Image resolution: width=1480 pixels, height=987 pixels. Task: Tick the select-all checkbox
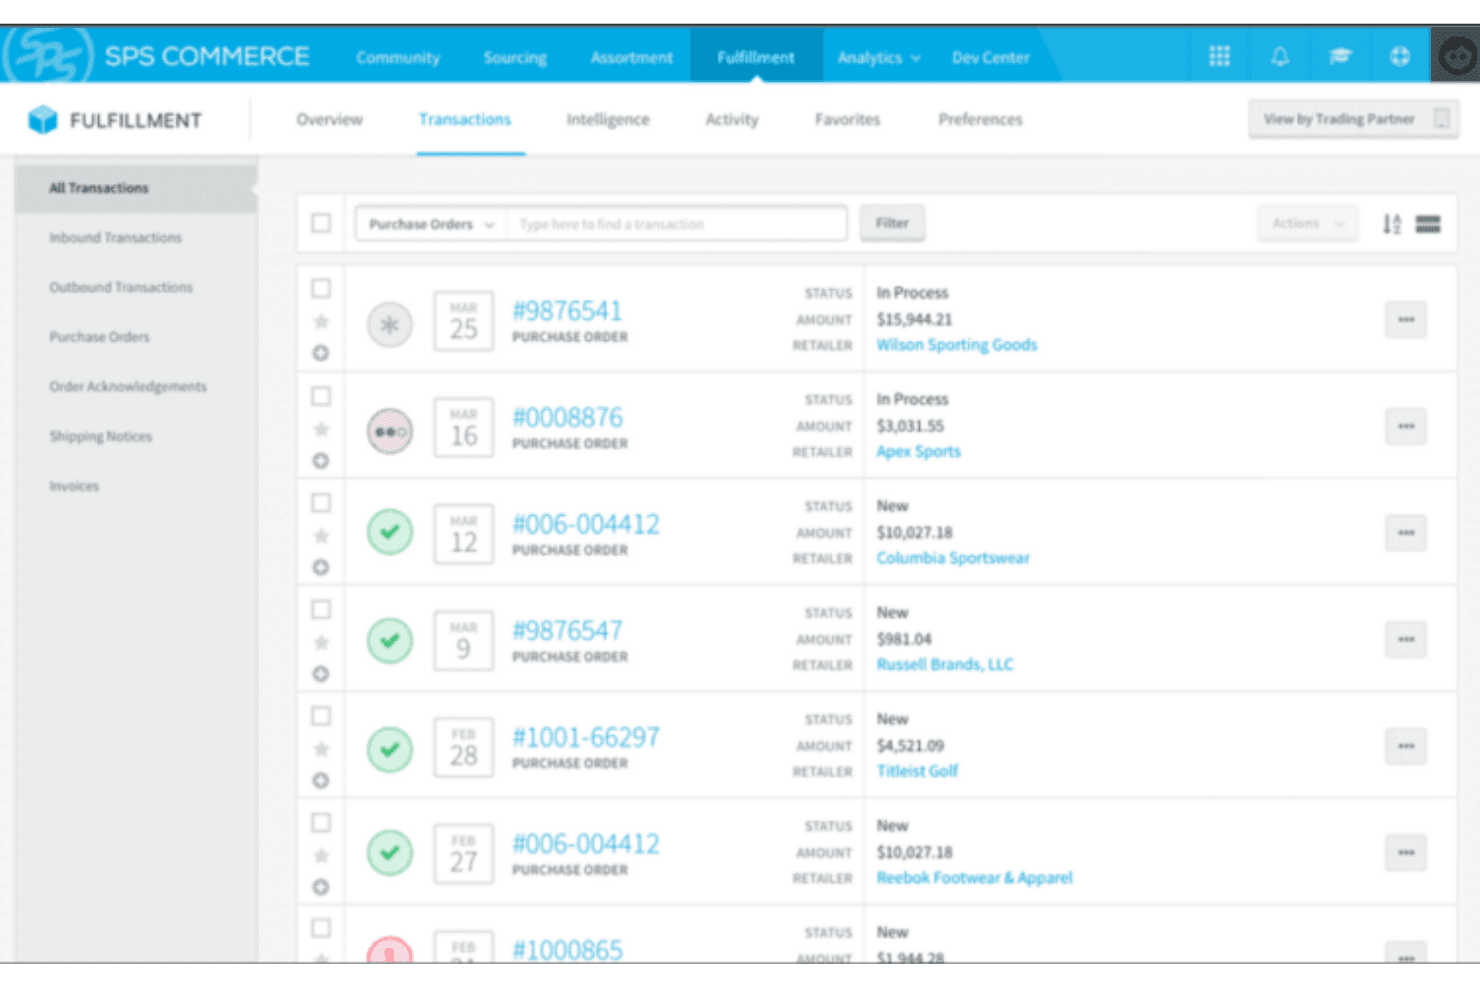[x=321, y=223]
